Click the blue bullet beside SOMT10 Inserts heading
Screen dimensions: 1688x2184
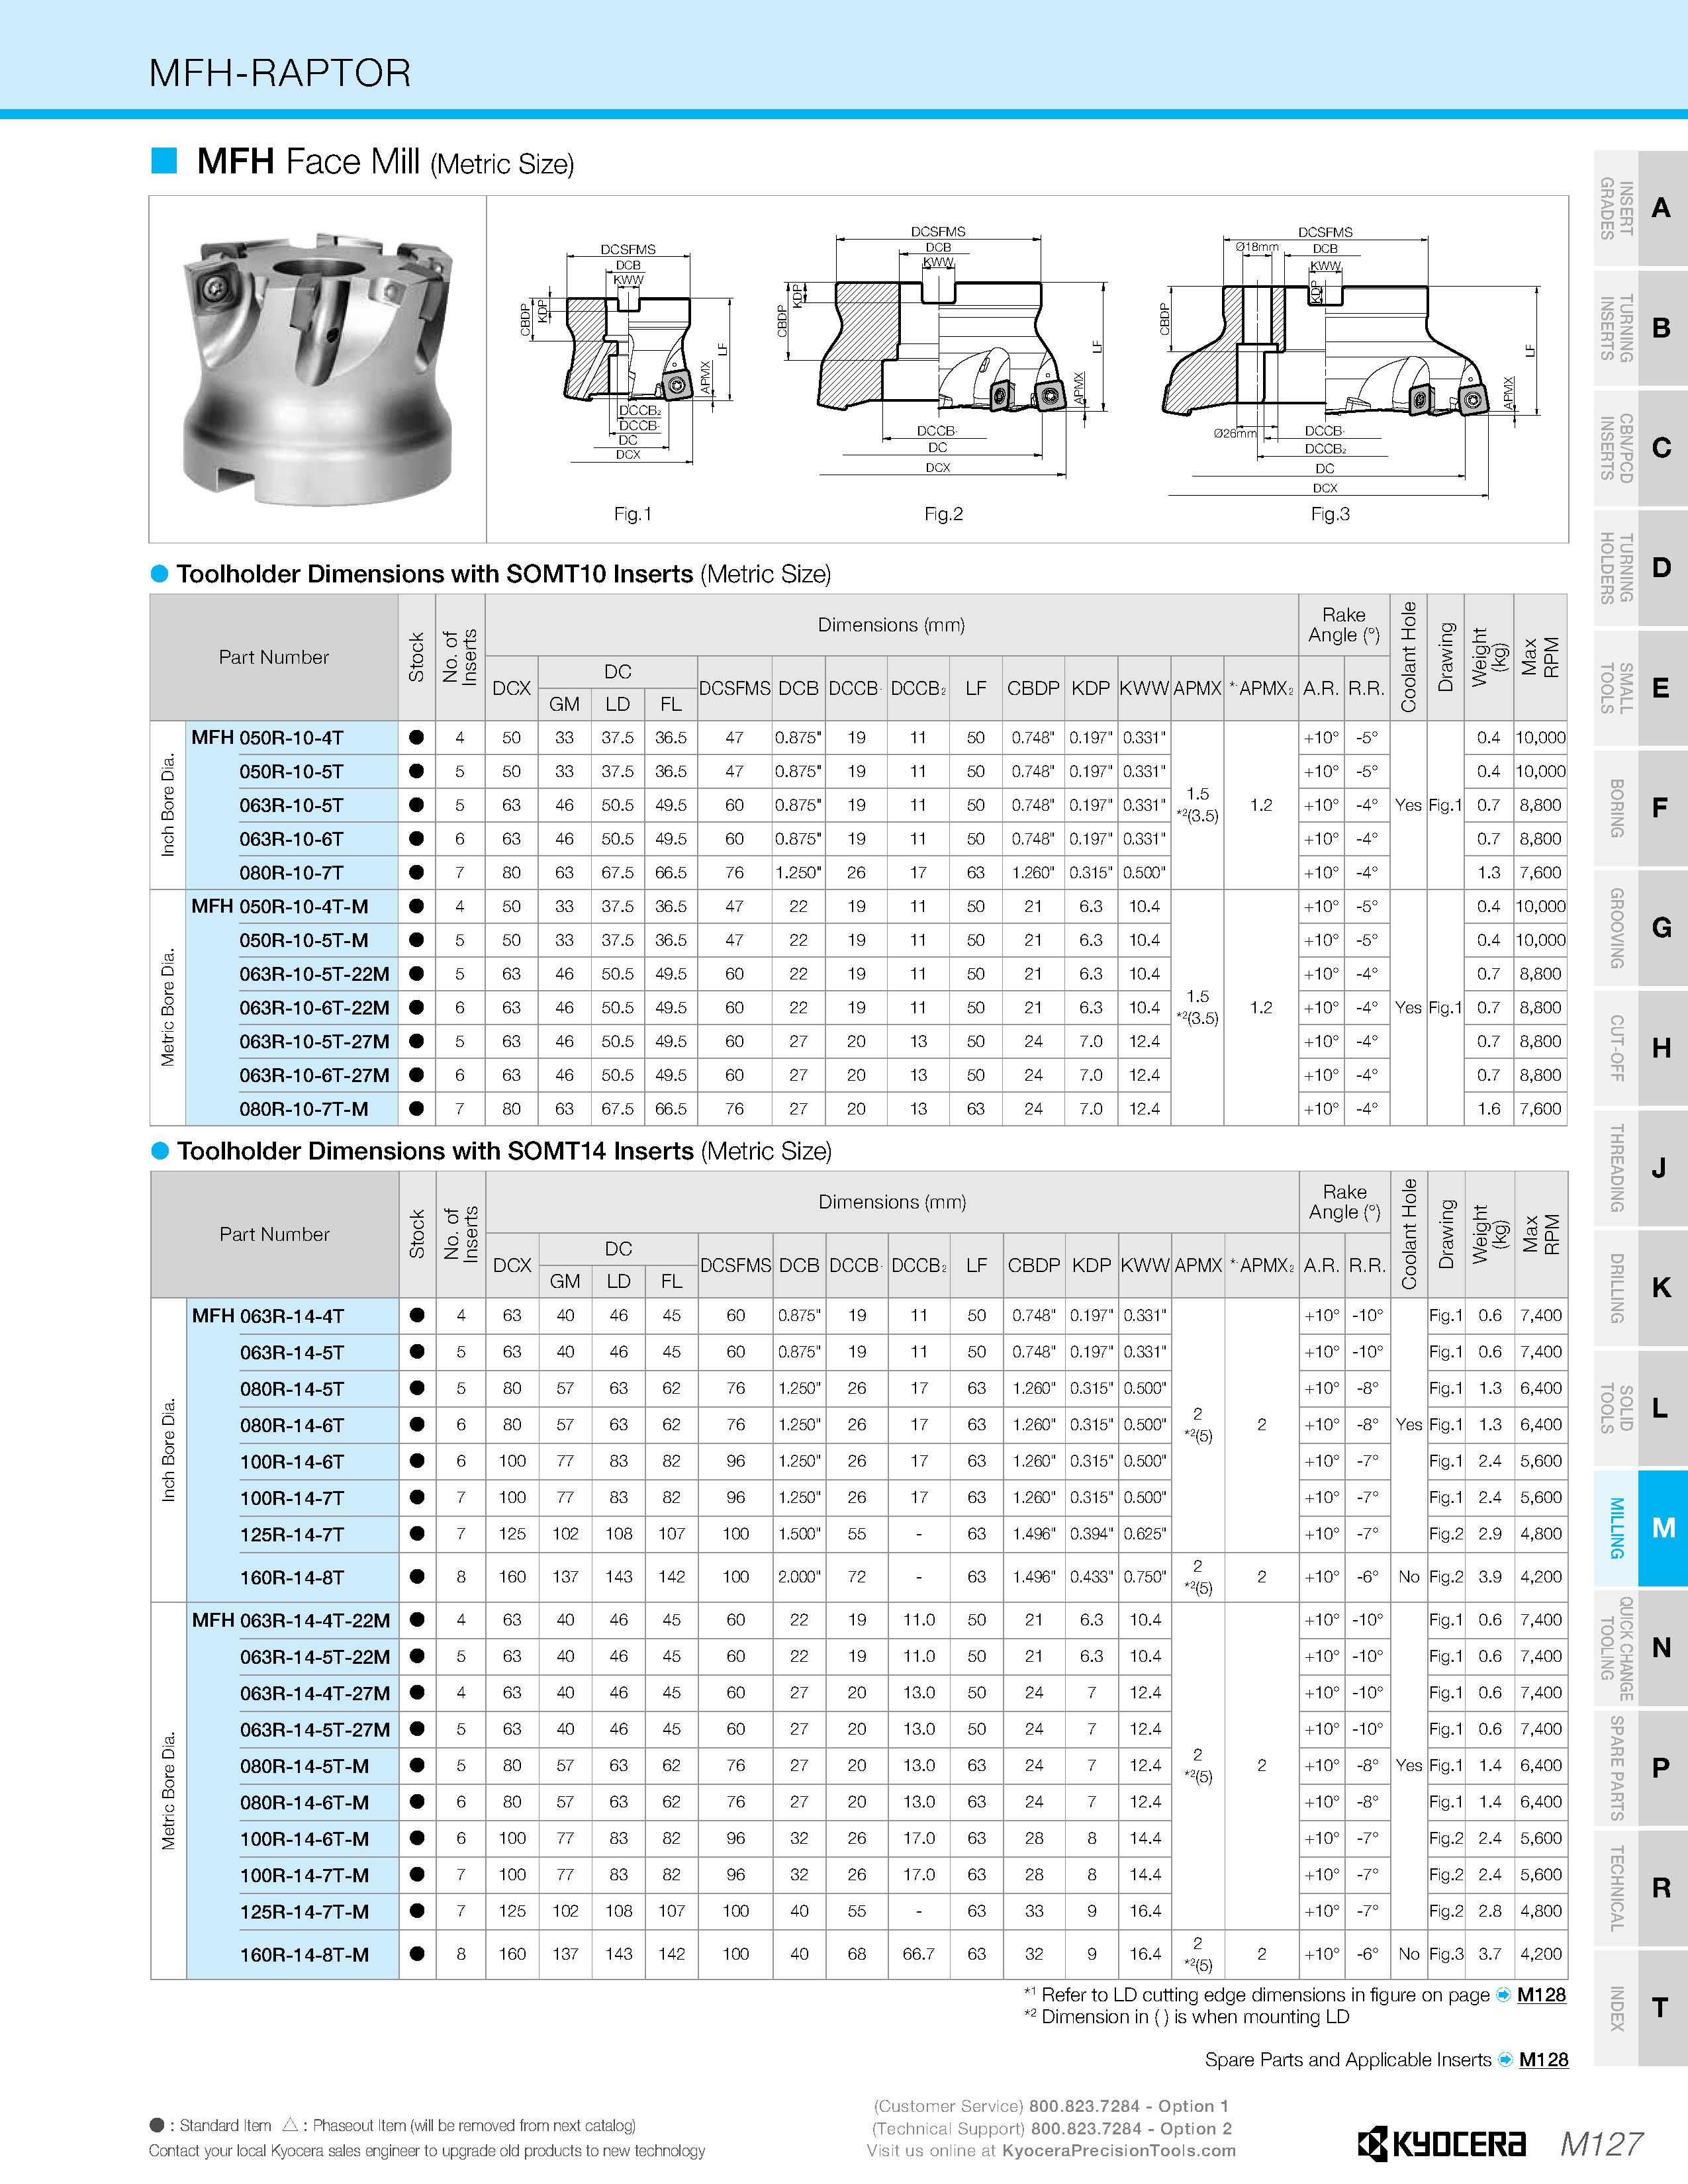click(x=159, y=574)
